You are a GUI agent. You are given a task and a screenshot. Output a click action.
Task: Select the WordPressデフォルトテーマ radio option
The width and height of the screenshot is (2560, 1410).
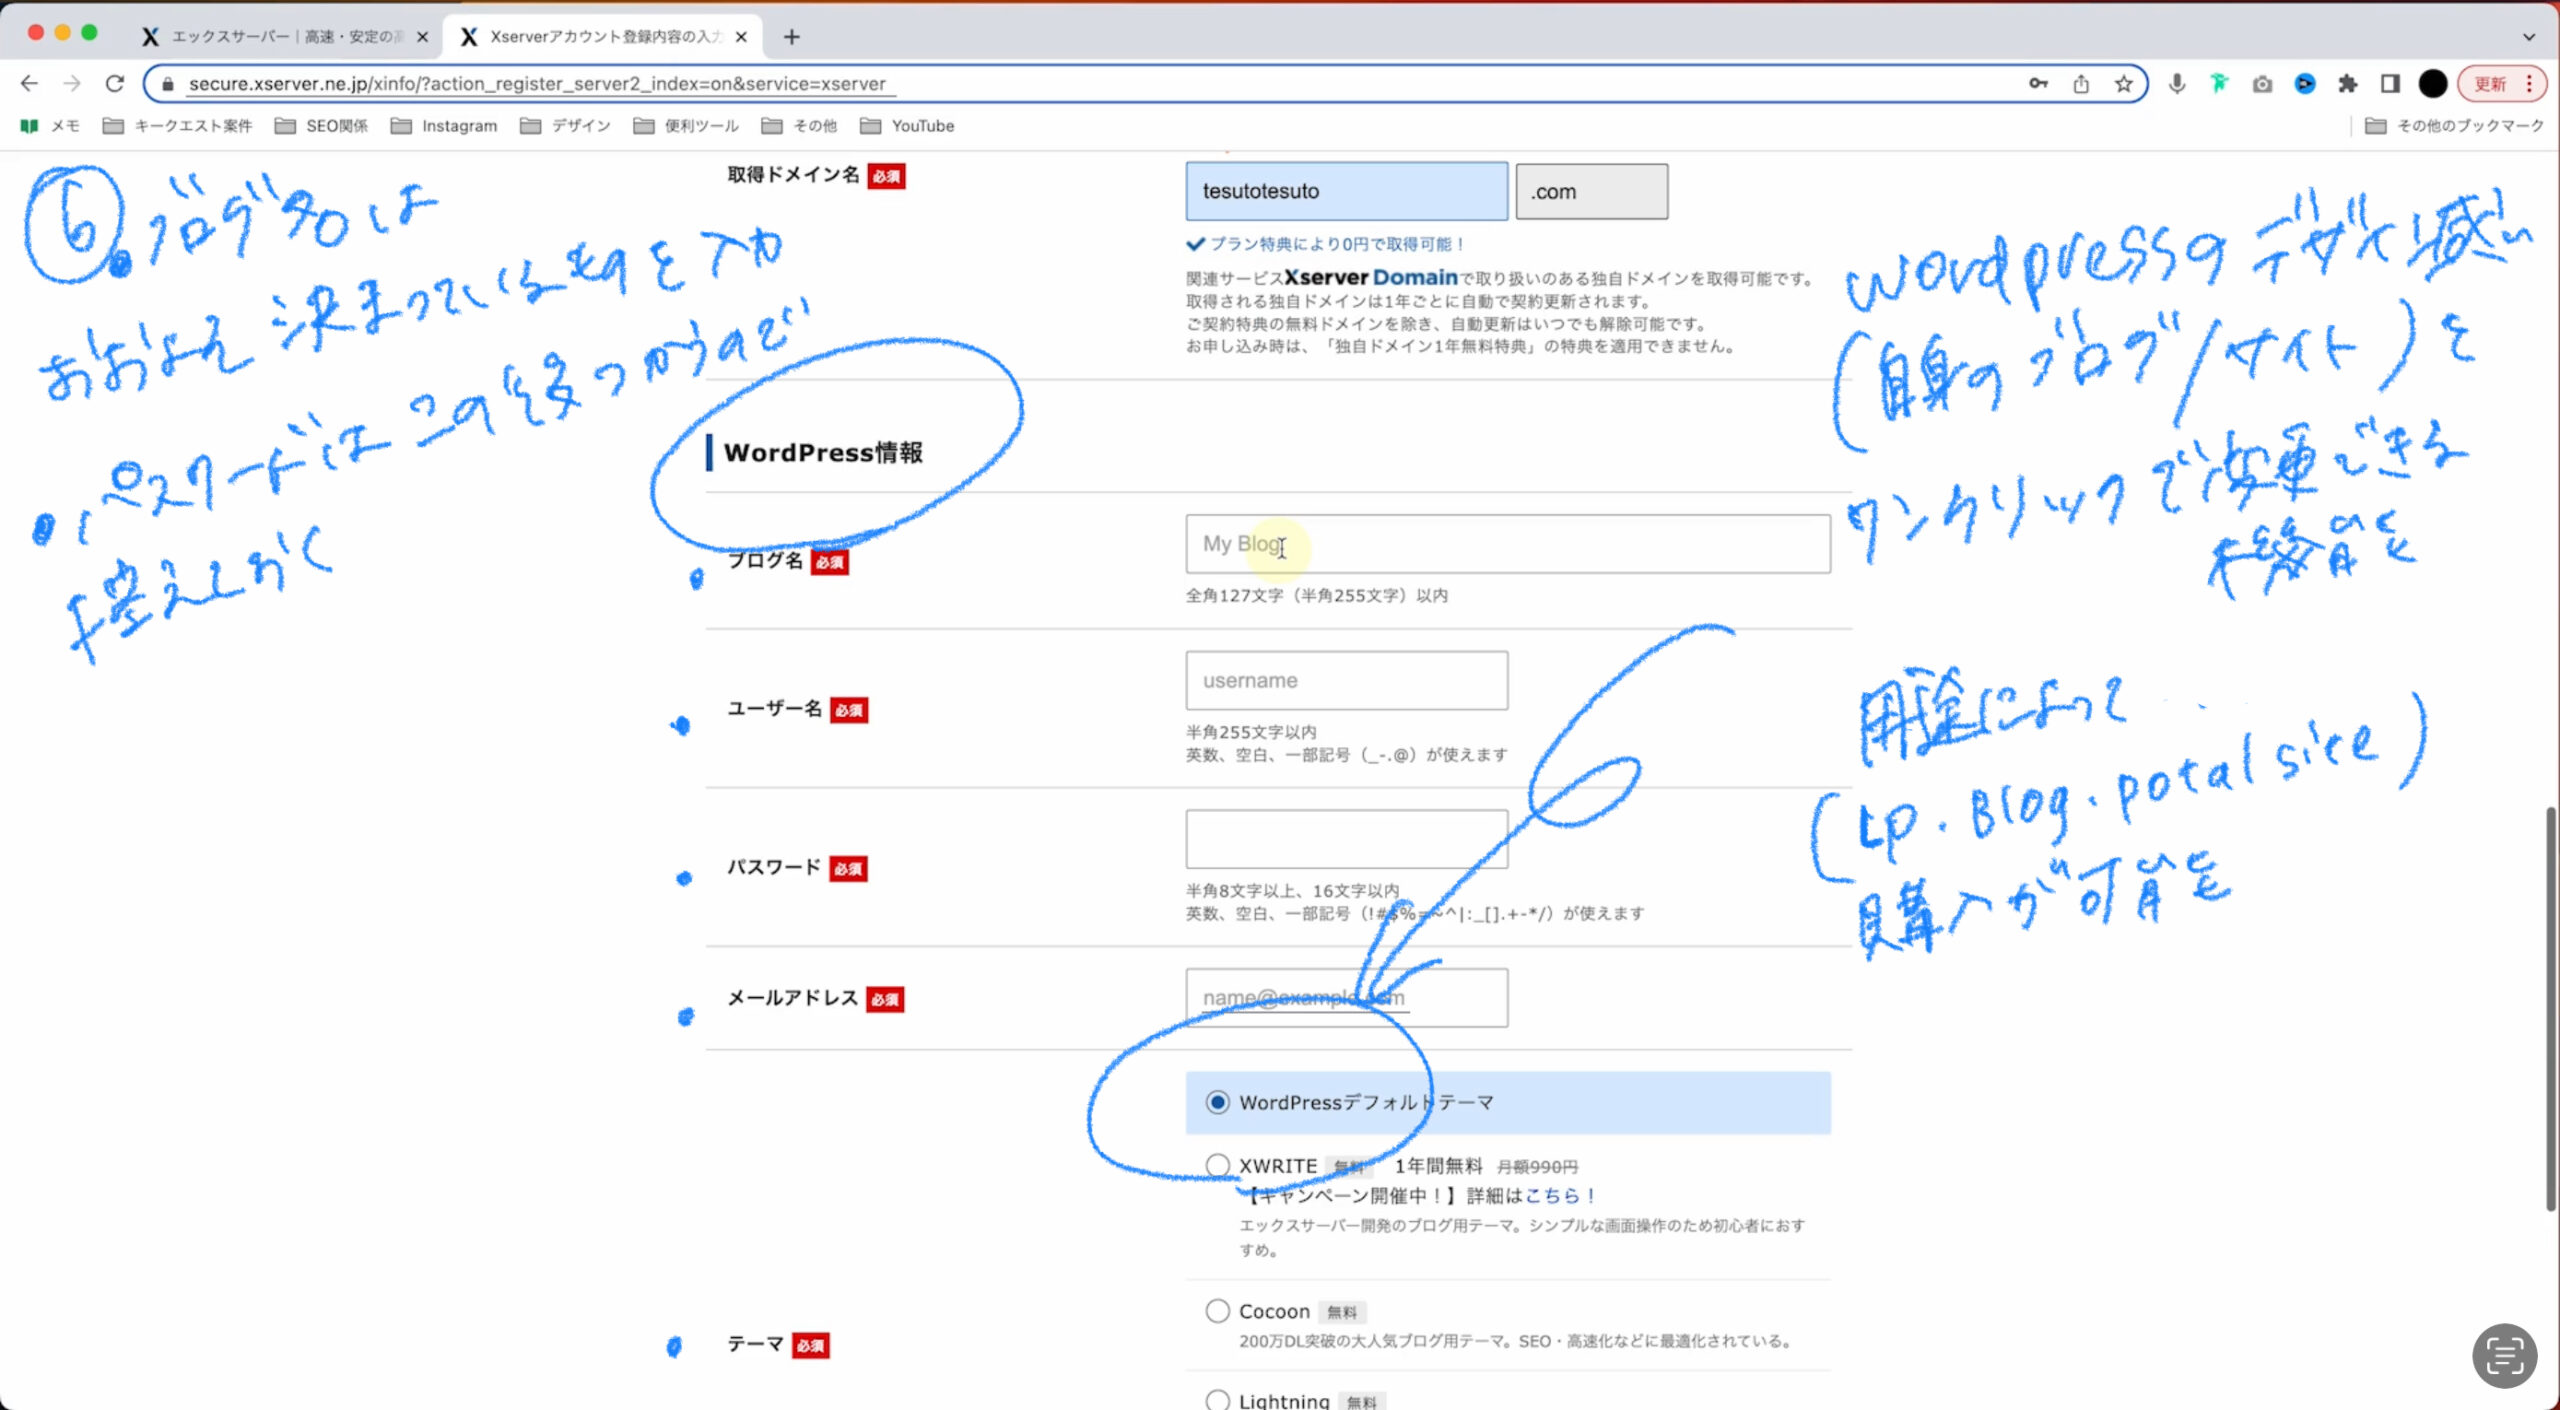click(x=1217, y=1102)
